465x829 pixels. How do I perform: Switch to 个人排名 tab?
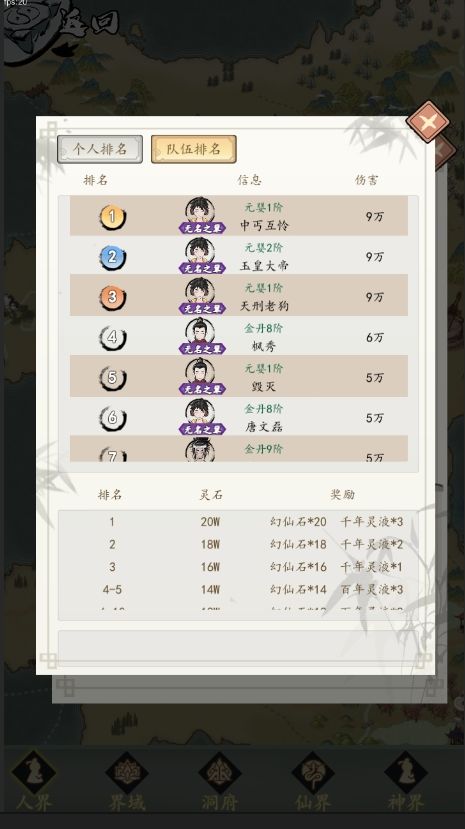tap(100, 149)
